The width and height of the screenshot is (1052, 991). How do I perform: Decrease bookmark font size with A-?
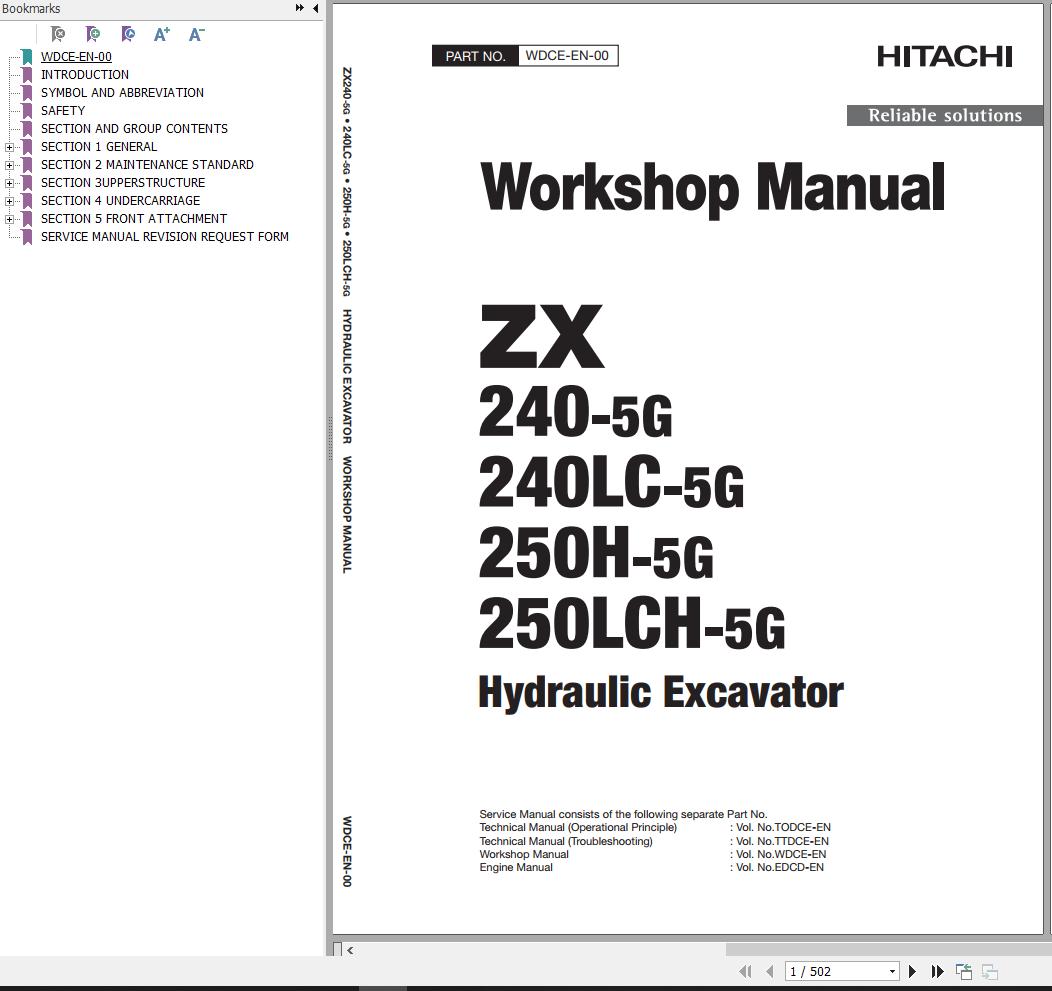pos(196,34)
